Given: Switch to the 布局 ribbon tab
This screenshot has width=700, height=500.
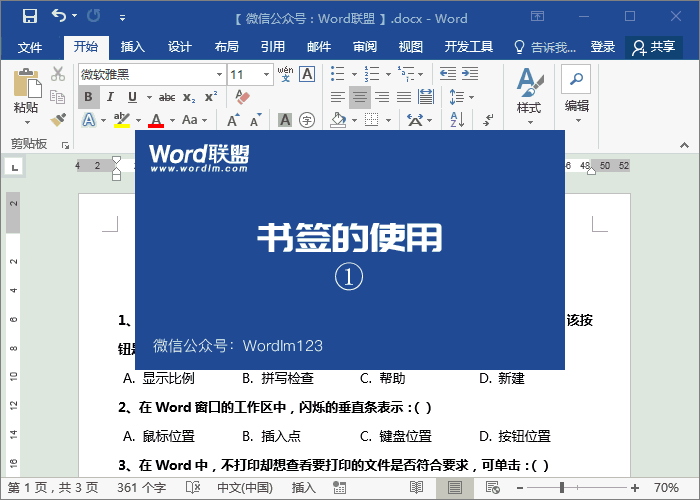Looking at the screenshot, I should pyautogui.click(x=226, y=46).
